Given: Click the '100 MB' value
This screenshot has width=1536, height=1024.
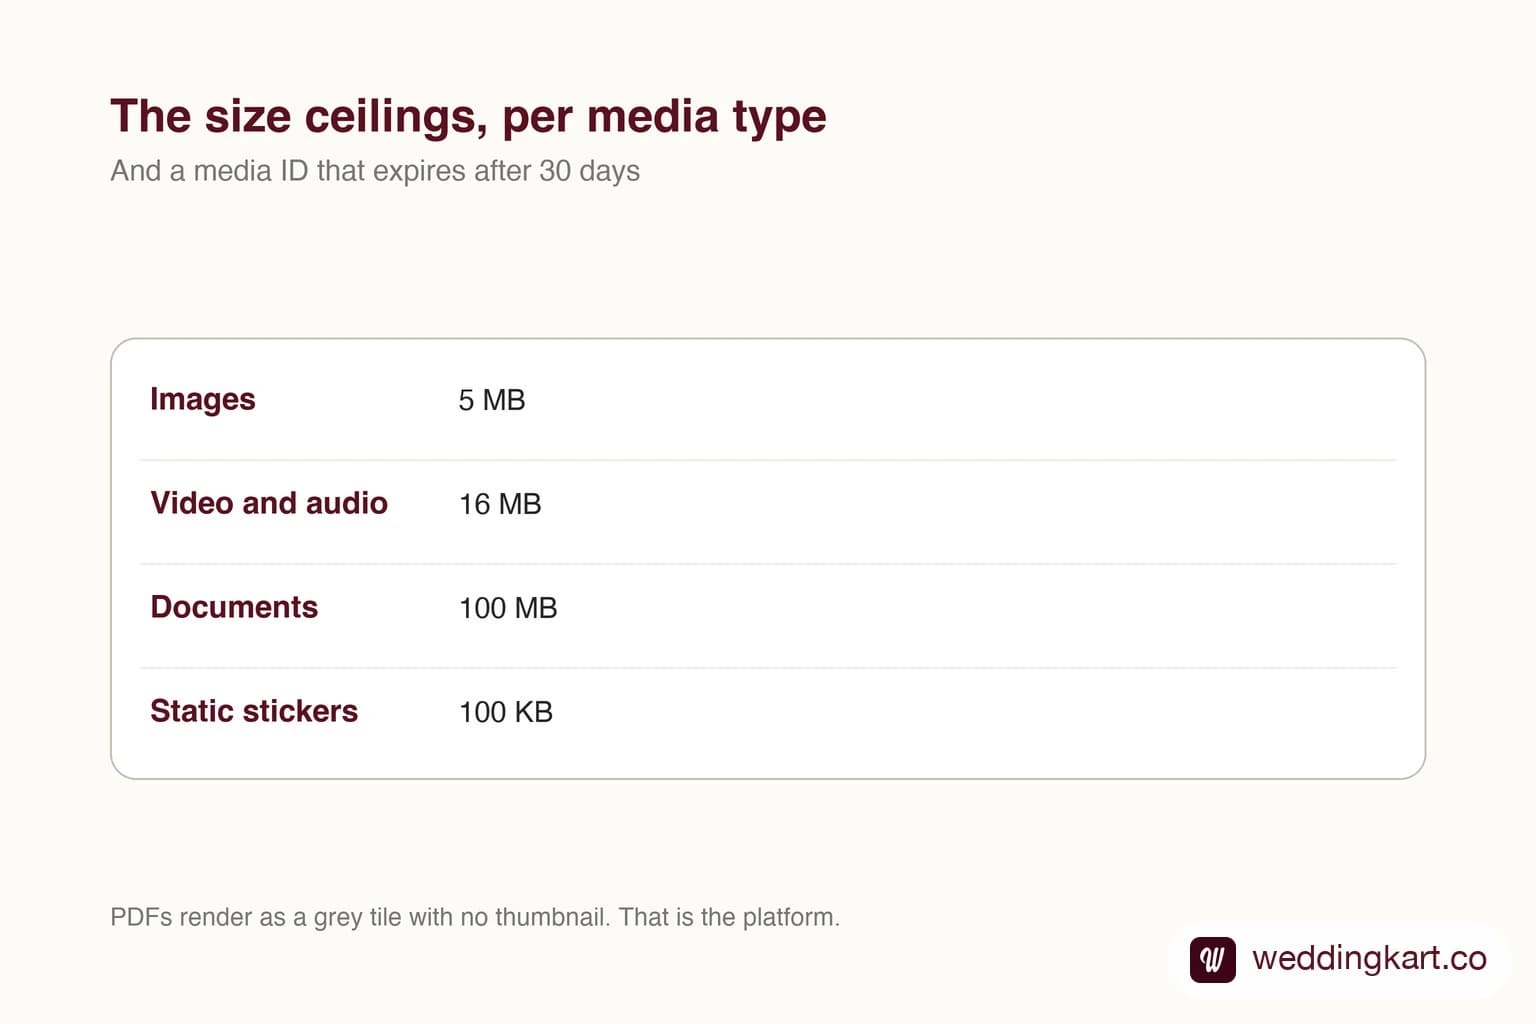Looking at the screenshot, I should [508, 608].
